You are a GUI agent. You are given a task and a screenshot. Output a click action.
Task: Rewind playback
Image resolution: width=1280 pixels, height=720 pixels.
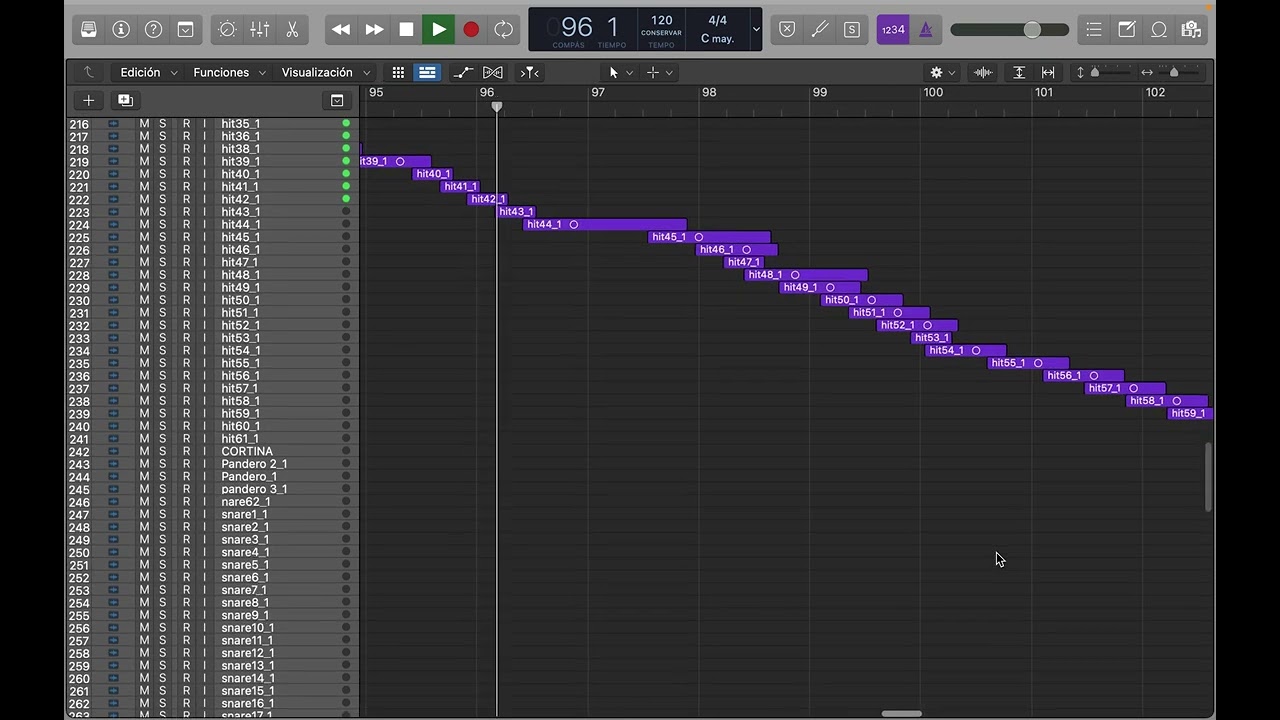click(341, 30)
